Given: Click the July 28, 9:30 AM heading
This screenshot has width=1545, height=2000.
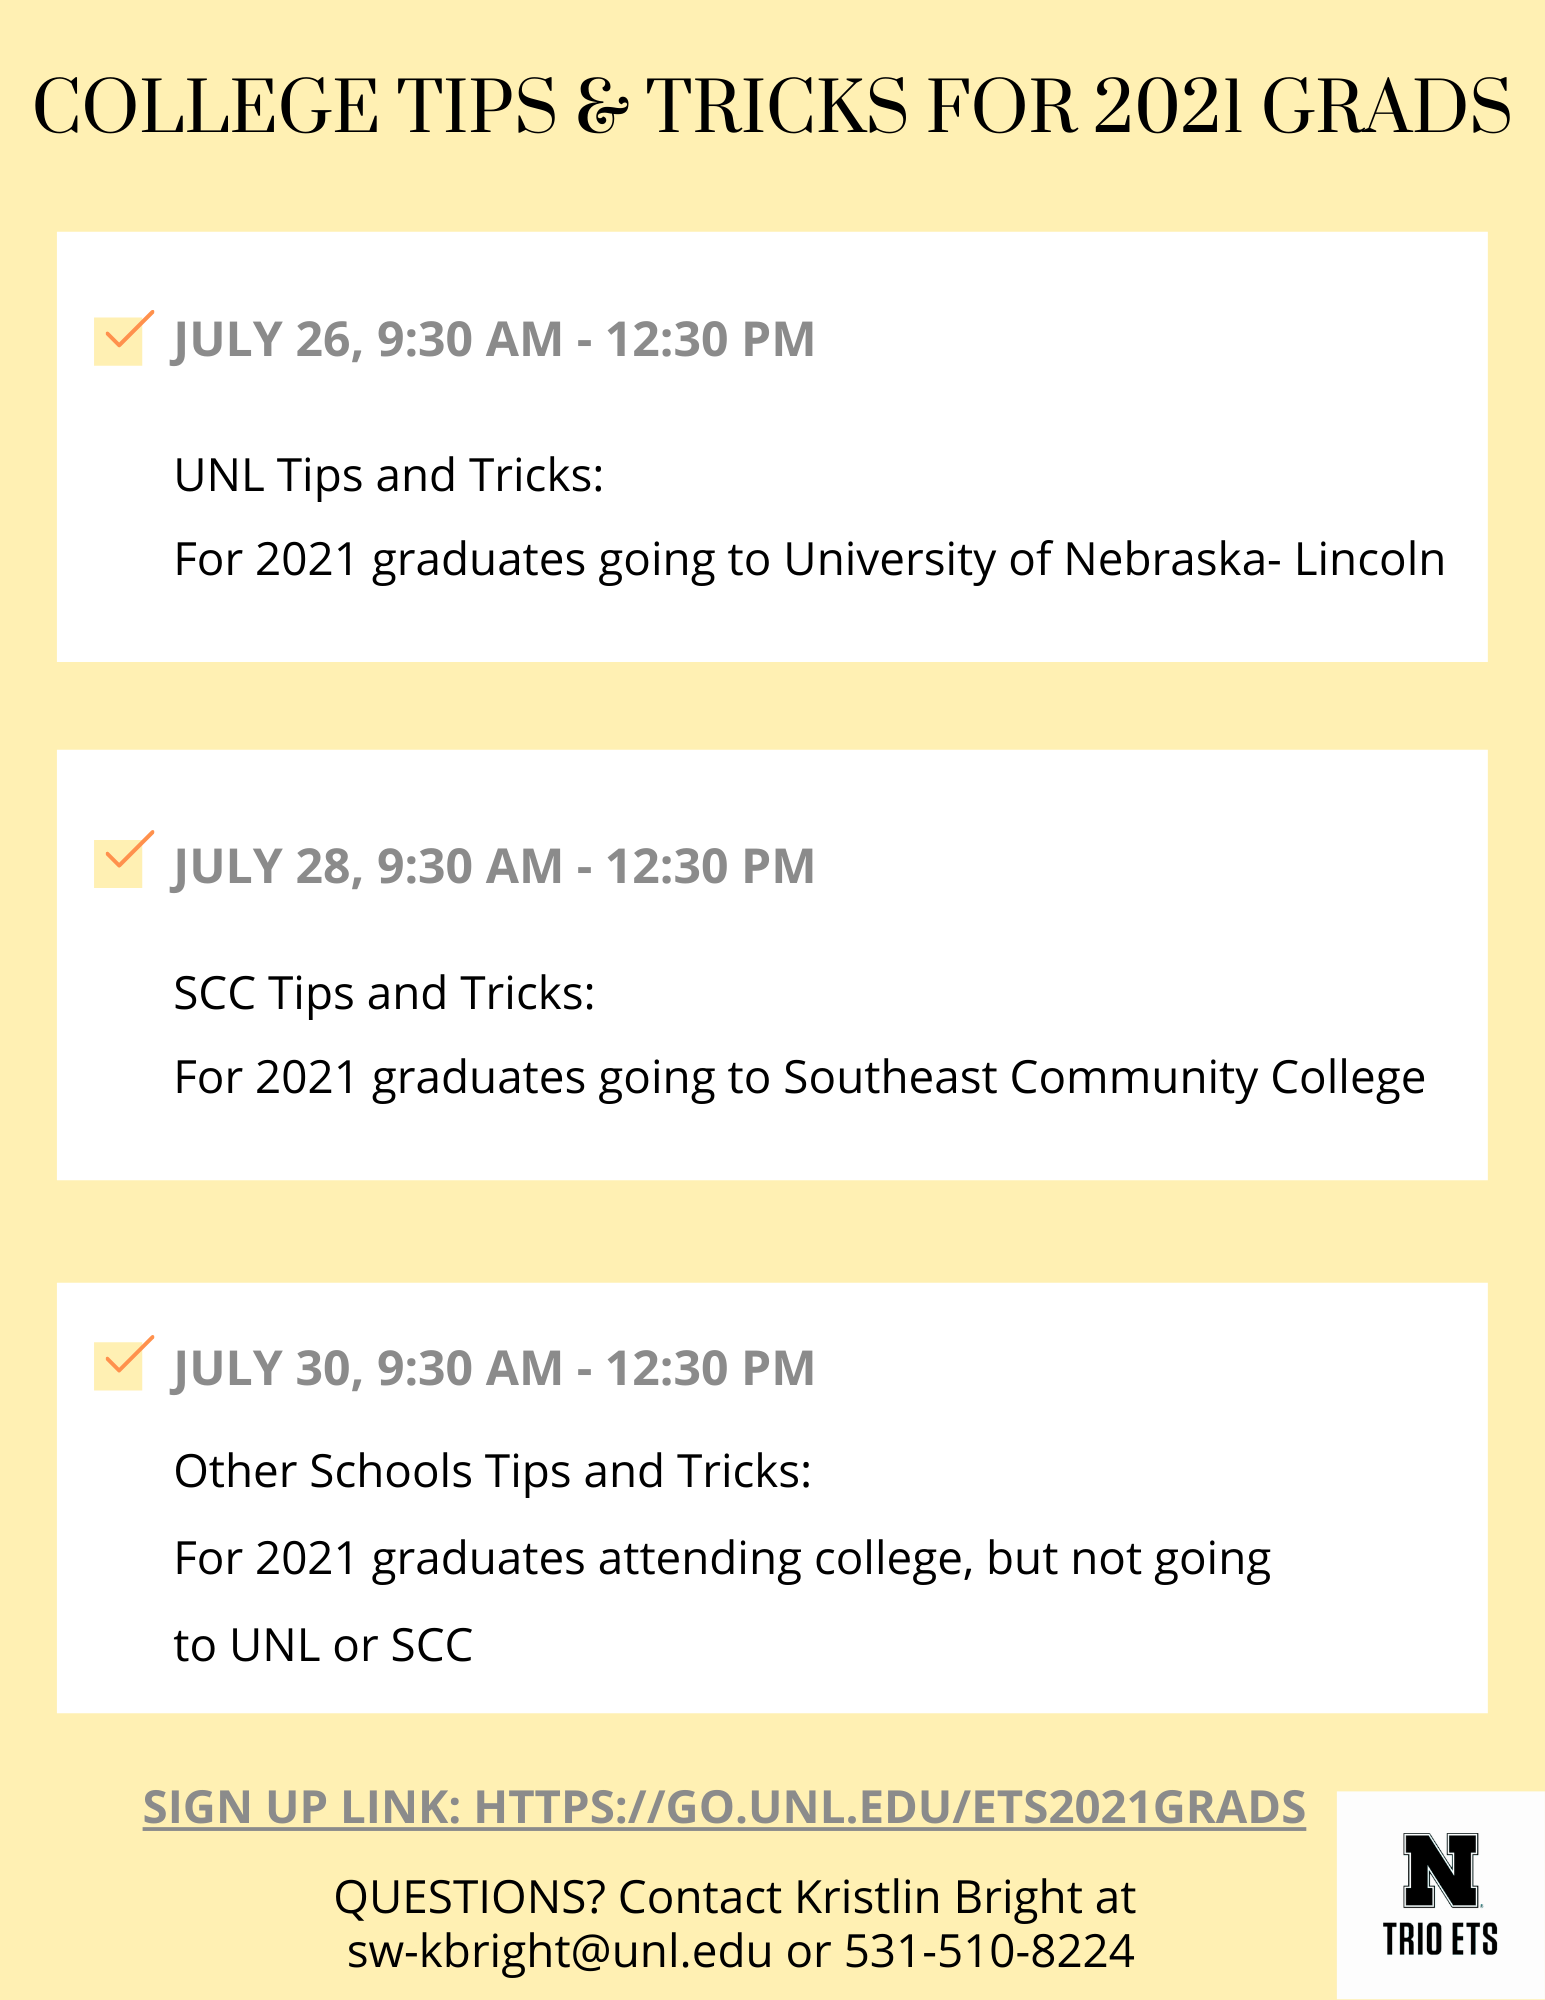Looking at the screenshot, I should pyautogui.click(x=494, y=865).
